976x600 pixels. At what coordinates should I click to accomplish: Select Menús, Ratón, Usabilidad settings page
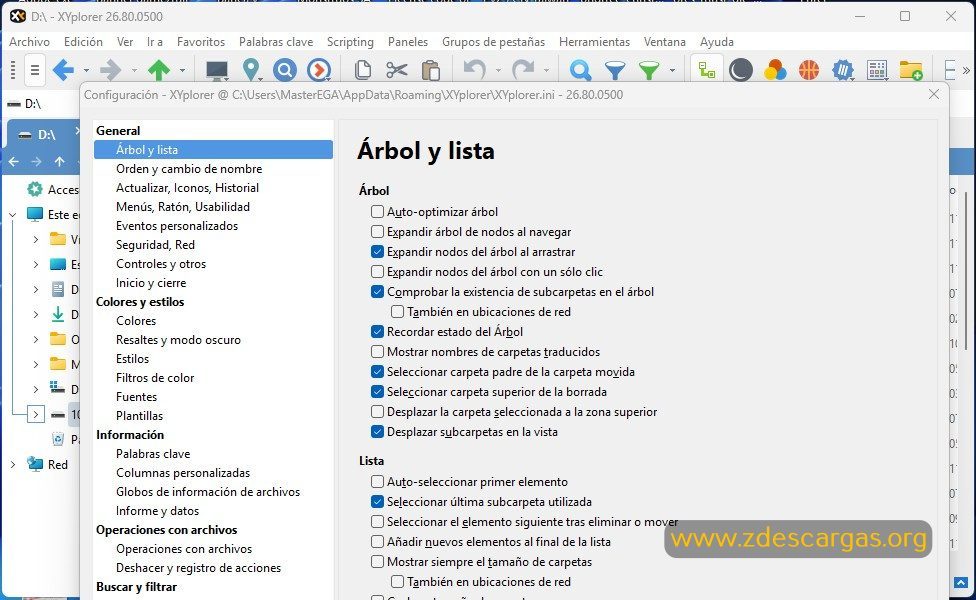[183, 207]
